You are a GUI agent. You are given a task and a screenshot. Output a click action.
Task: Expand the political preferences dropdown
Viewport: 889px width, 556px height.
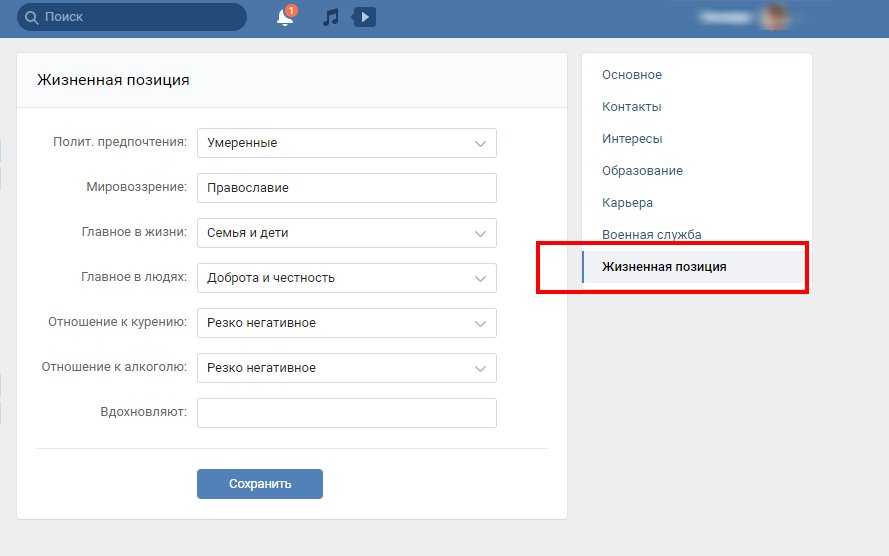346,143
